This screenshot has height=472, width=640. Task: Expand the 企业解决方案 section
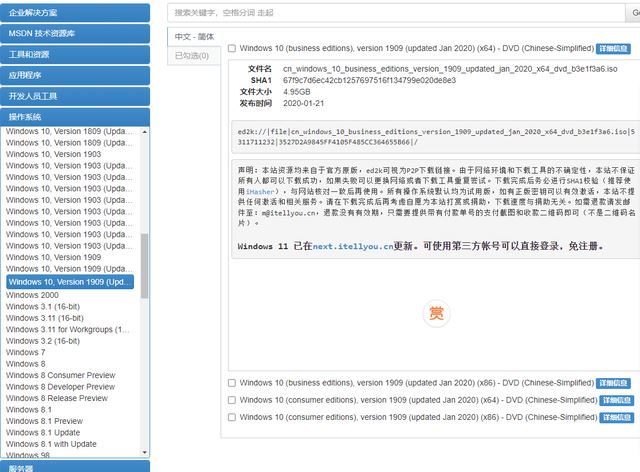pos(75,12)
